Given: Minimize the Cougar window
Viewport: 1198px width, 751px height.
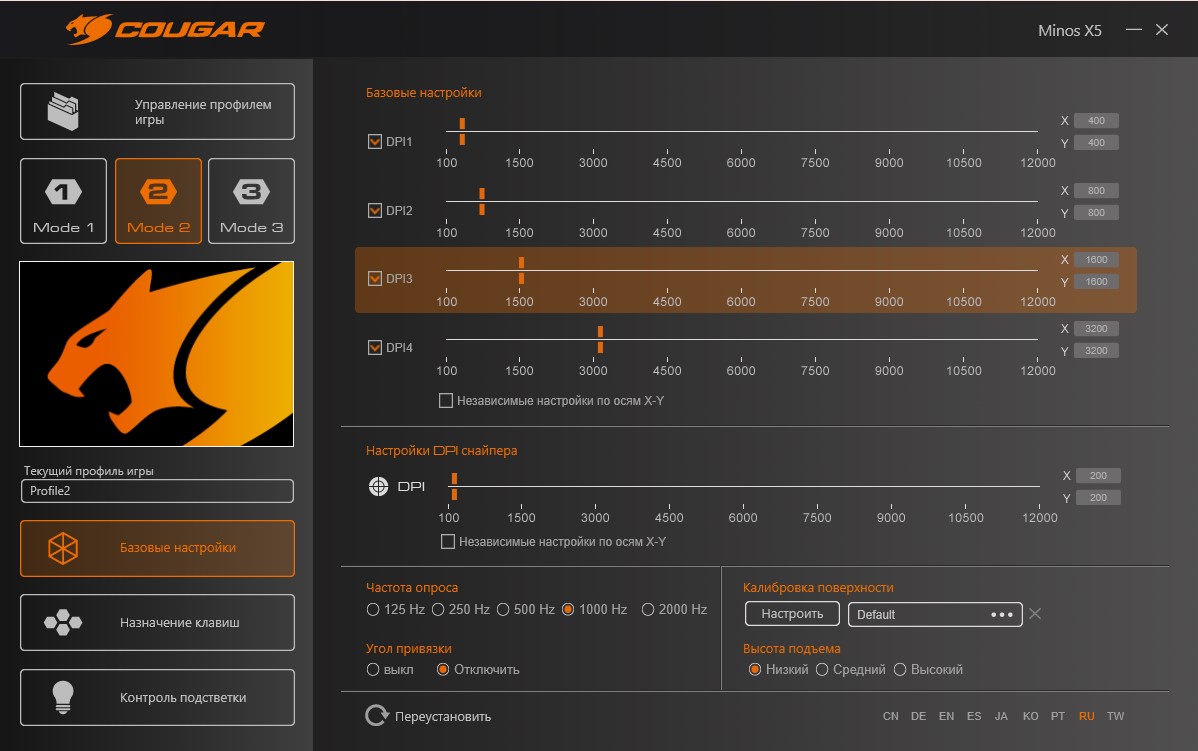Looking at the screenshot, I should click(x=1134, y=29).
